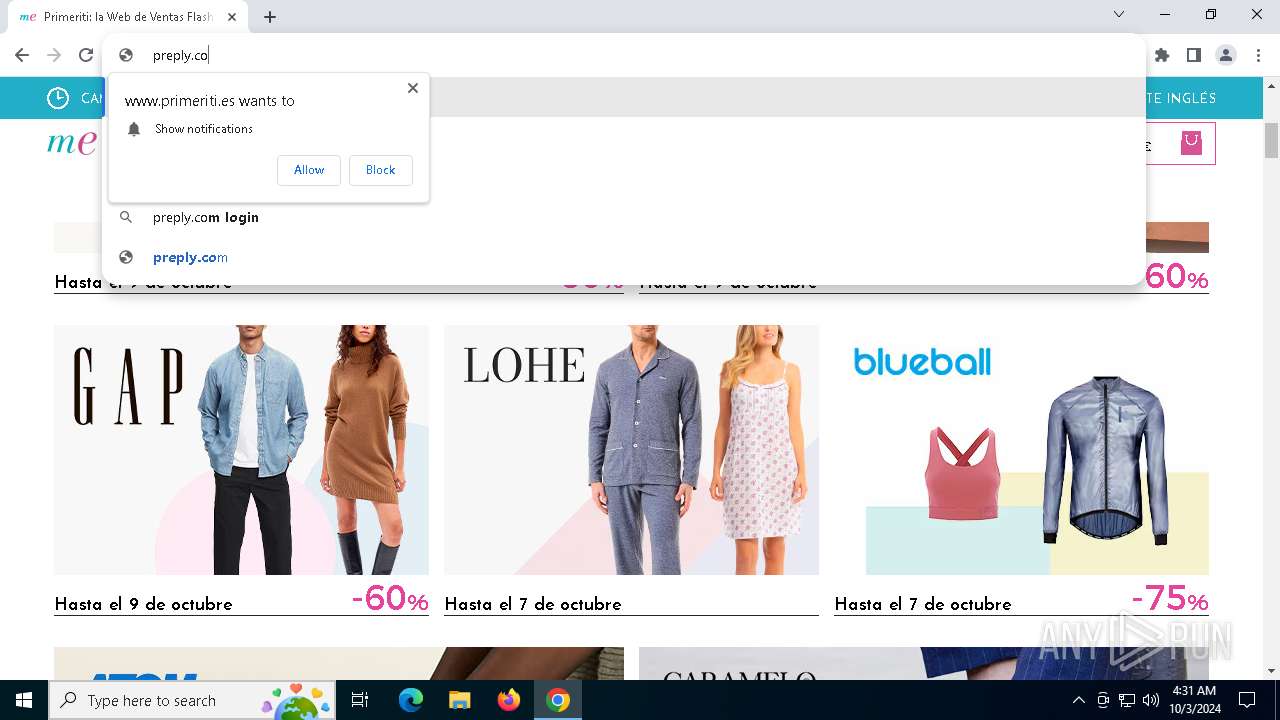
Task: Click the 'TE INGLÉS' banner text
Action: pyautogui.click(x=1180, y=98)
